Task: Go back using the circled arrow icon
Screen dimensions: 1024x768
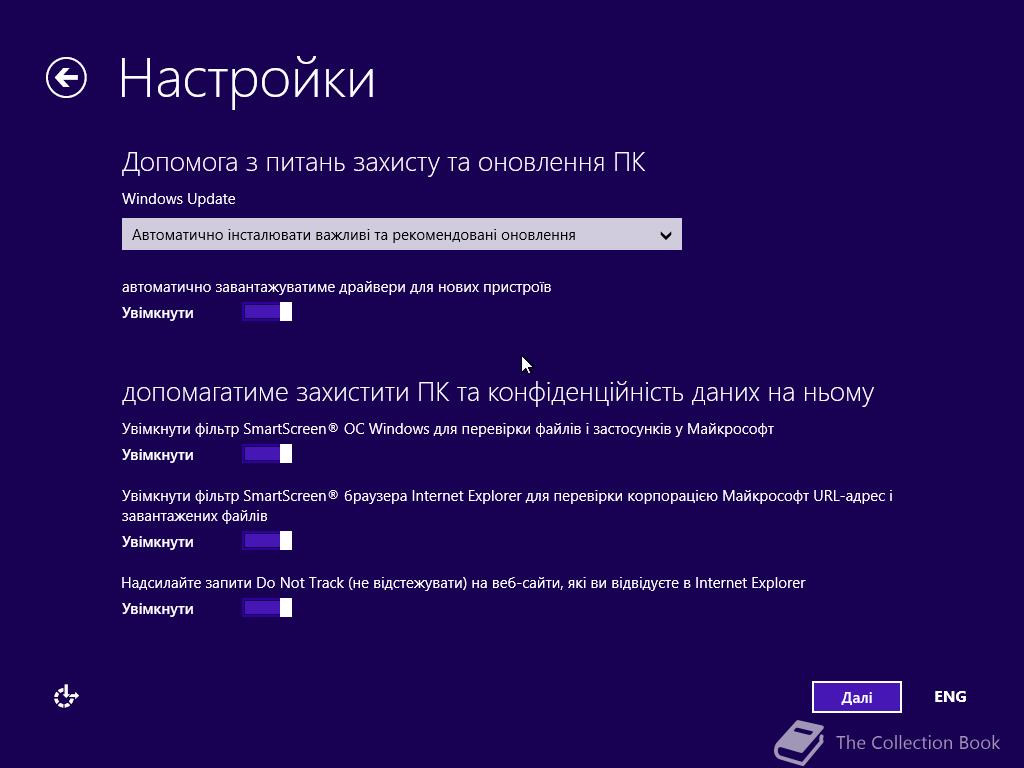Action: coord(67,78)
